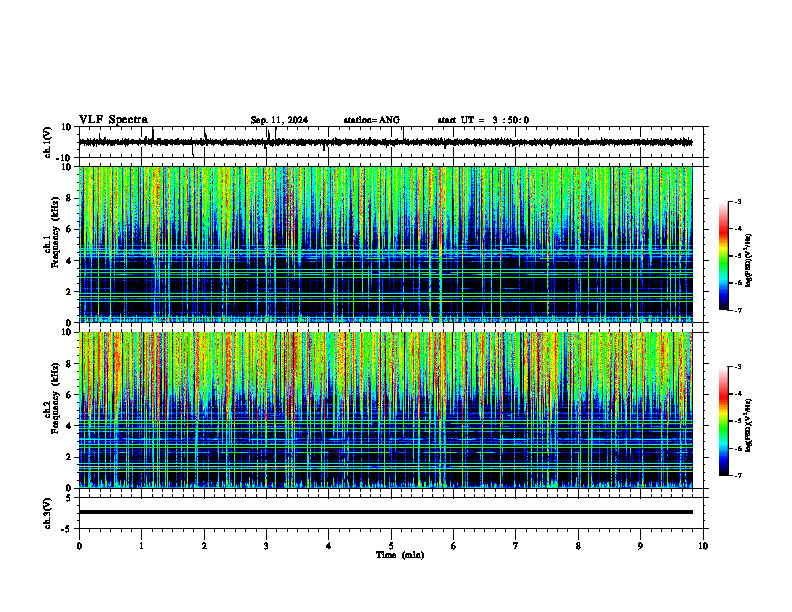The height and width of the screenshot is (612, 792).
Task: Click time axis tick label "5" at bottom
Action: point(391,546)
